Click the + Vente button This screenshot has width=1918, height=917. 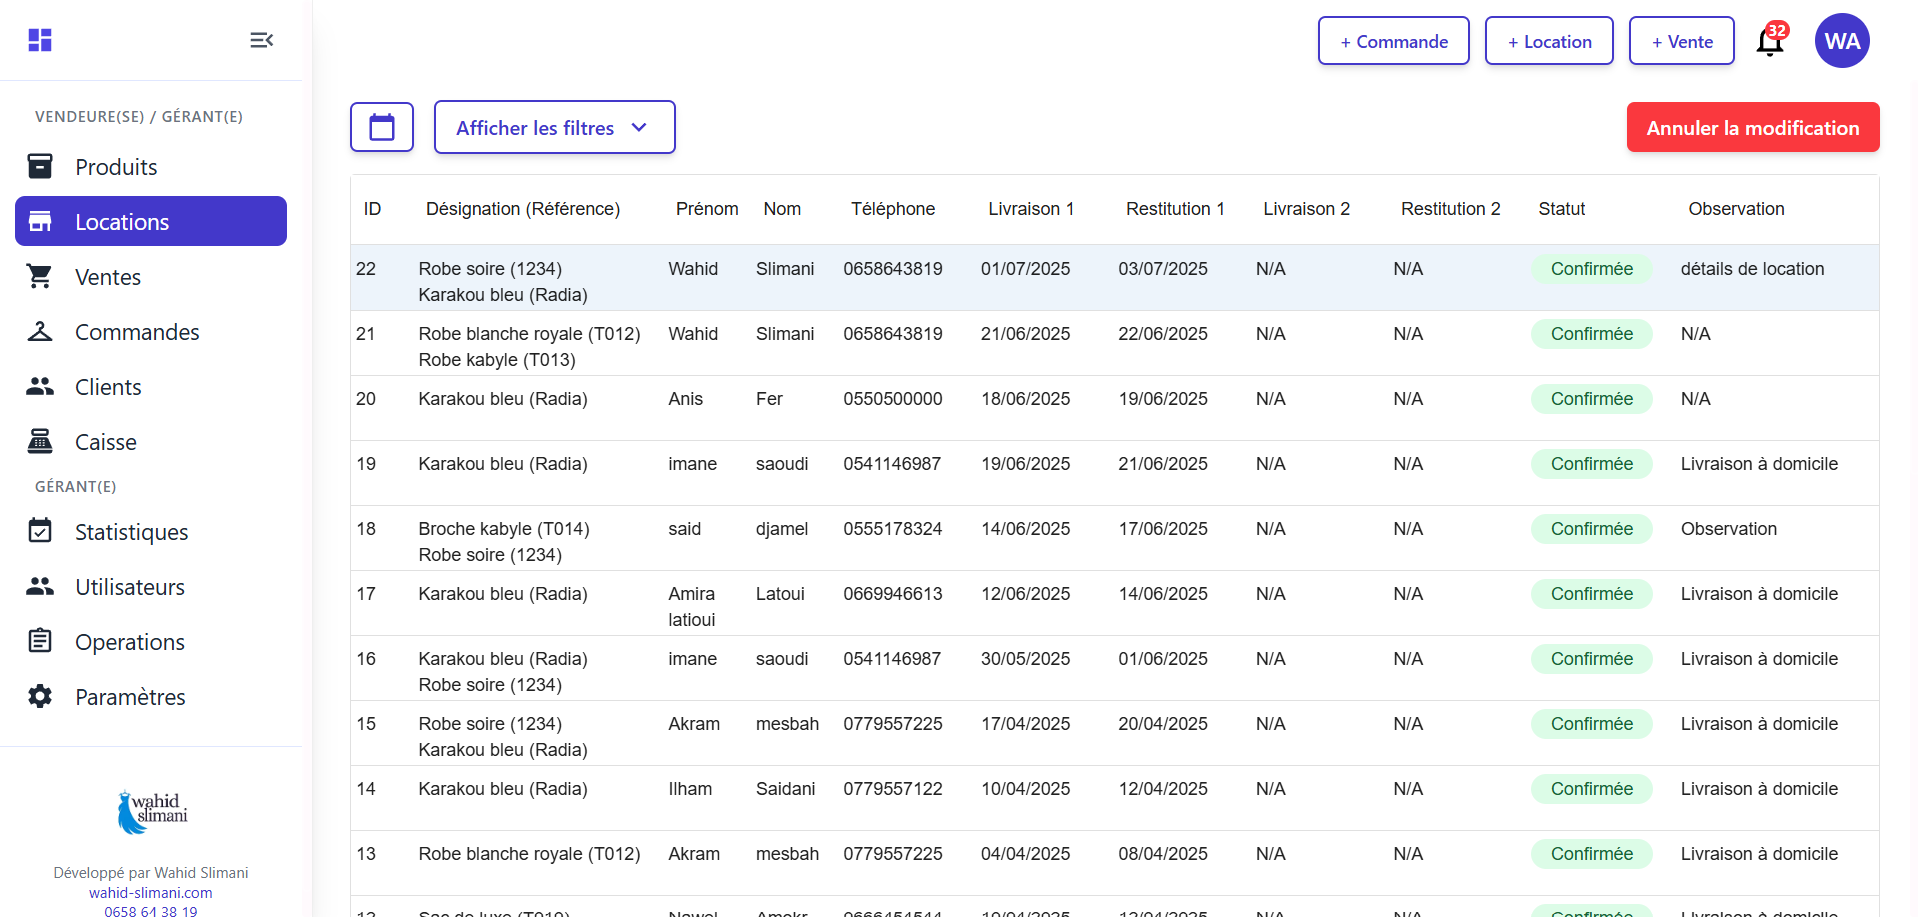coord(1682,41)
